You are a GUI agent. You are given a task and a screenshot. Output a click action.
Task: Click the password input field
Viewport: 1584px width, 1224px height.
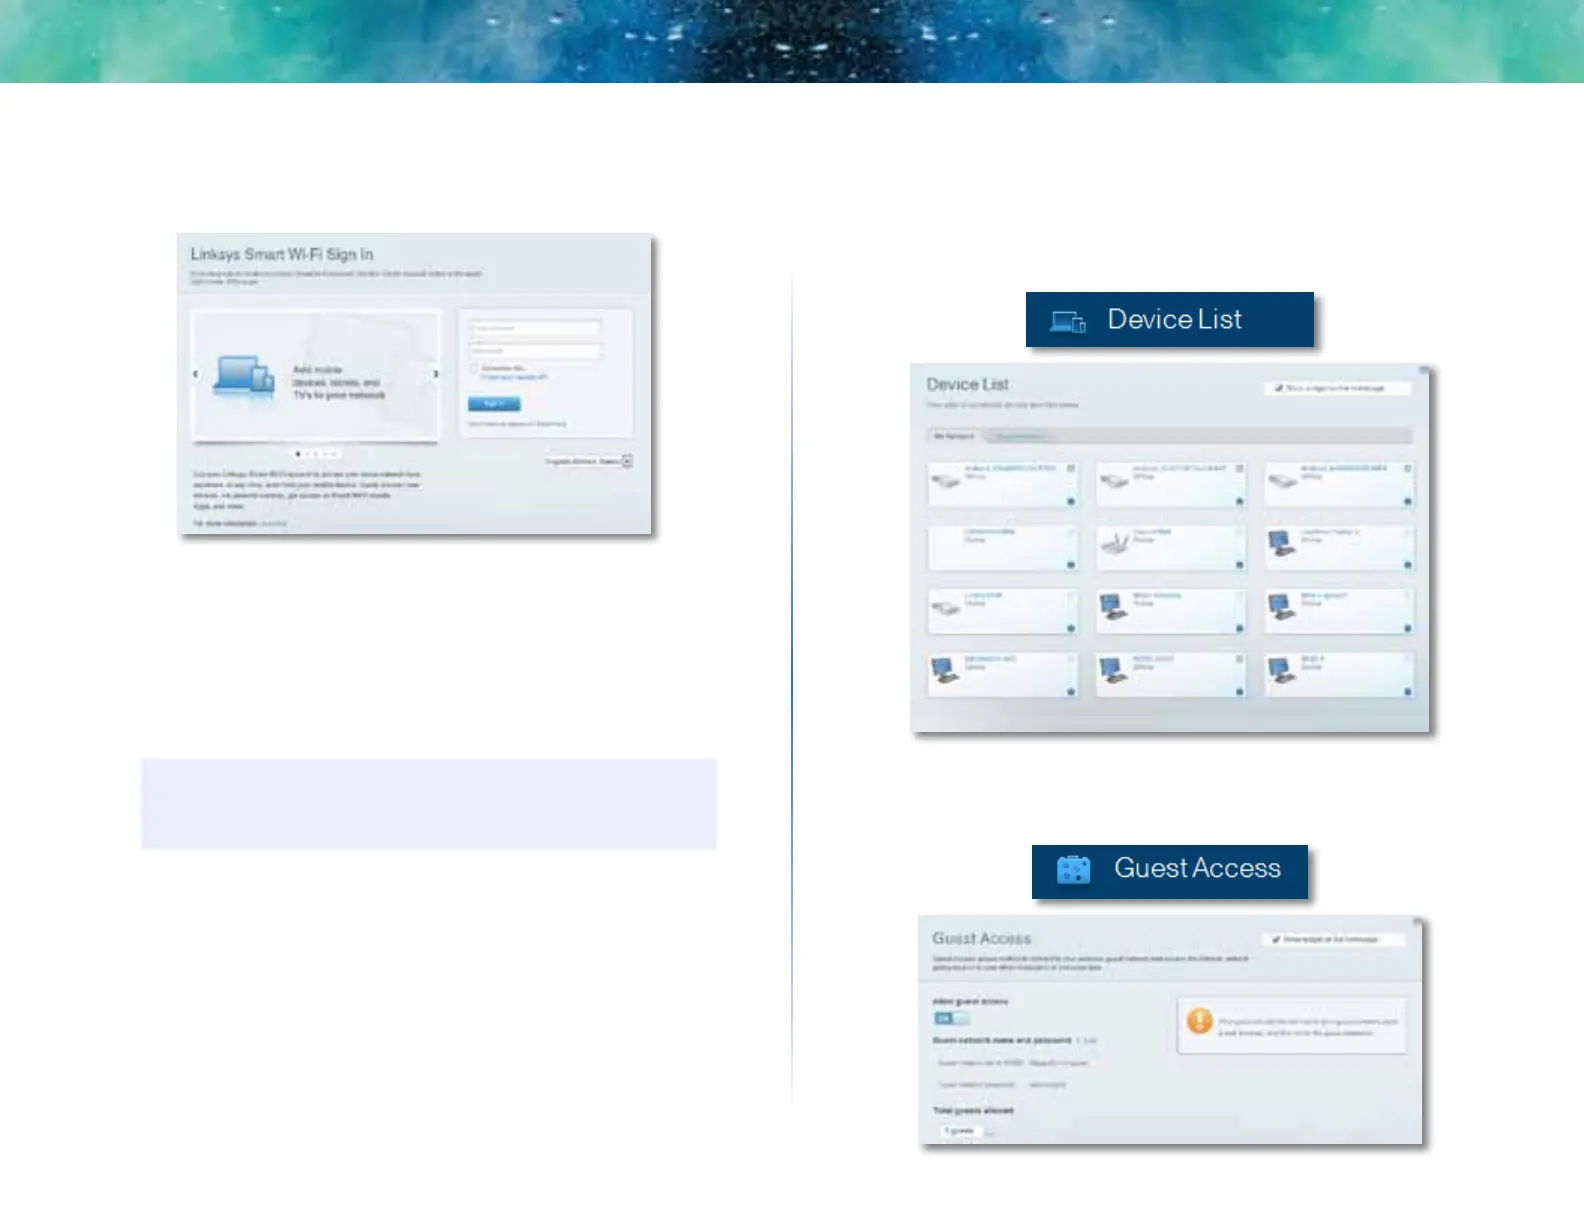(535, 351)
